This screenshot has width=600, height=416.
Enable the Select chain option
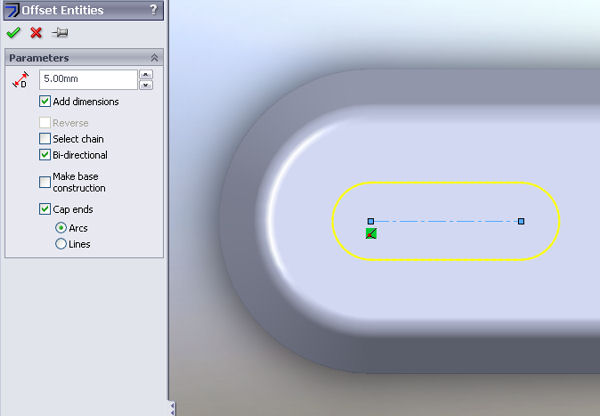click(x=44, y=139)
